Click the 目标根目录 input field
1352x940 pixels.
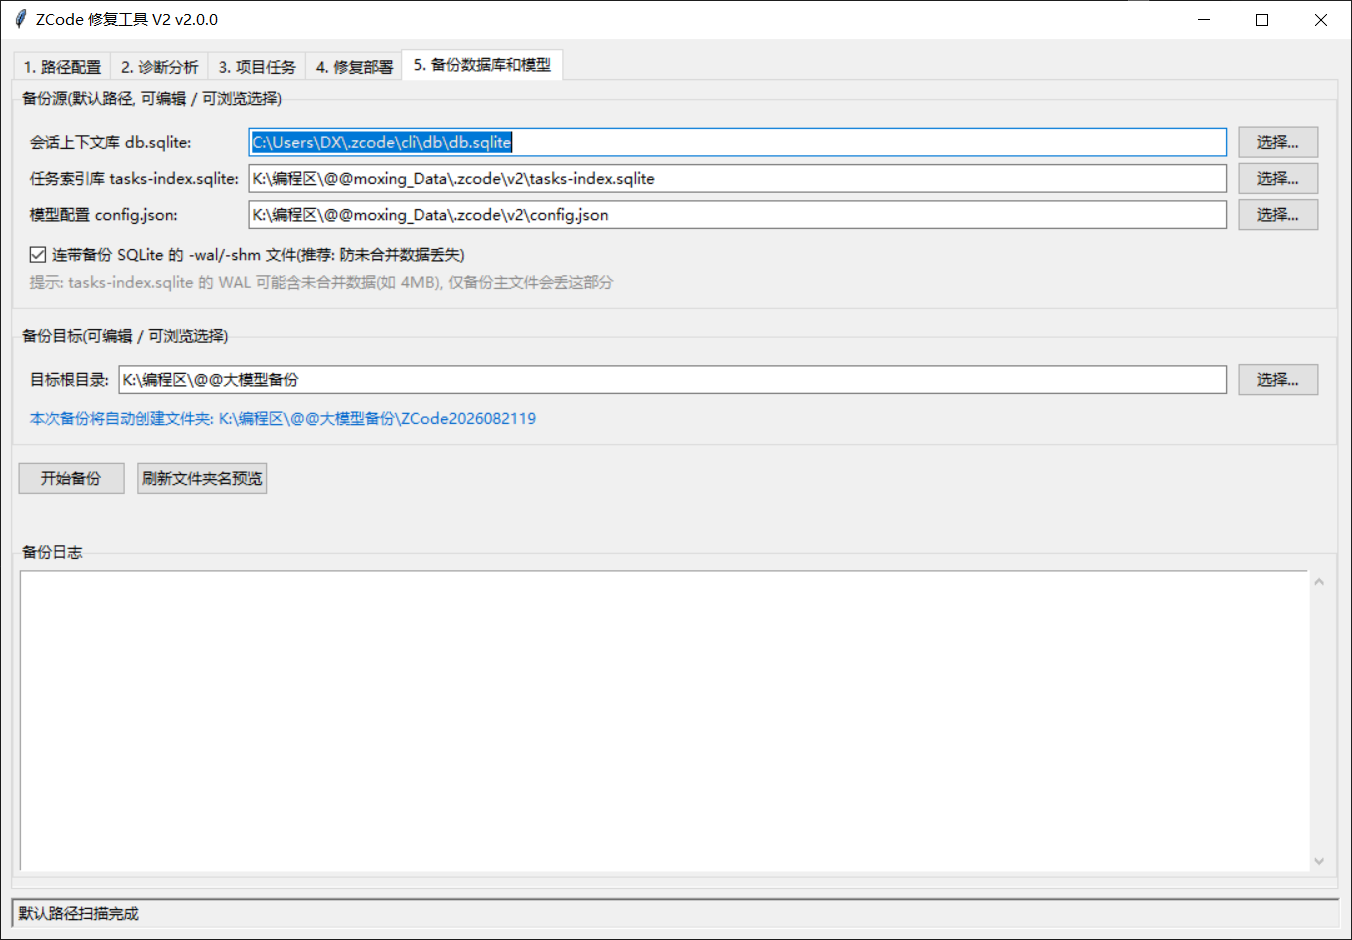click(x=672, y=379)
